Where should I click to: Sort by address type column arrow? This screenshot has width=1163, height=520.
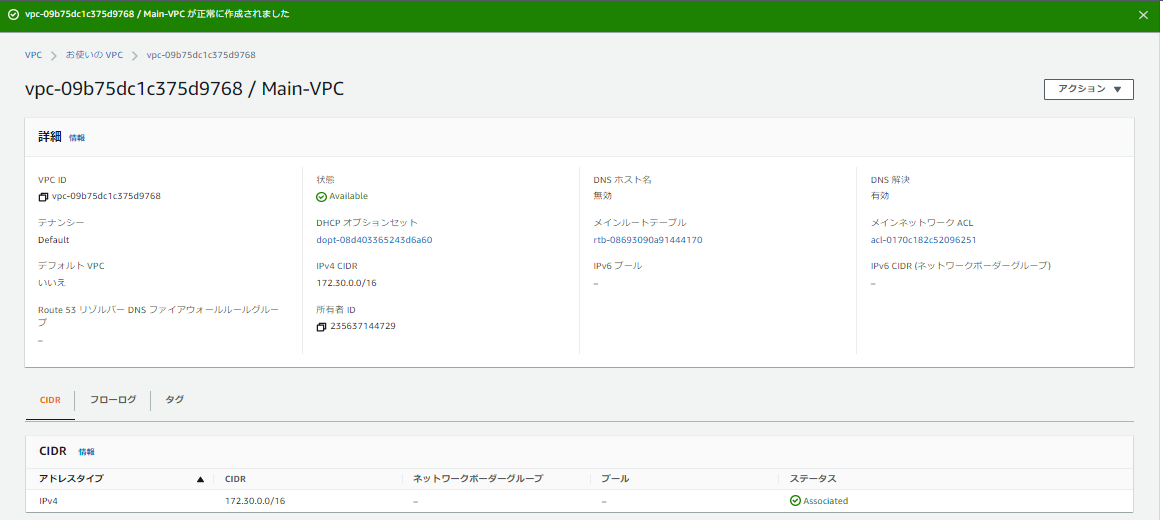[x=200, y=479]
